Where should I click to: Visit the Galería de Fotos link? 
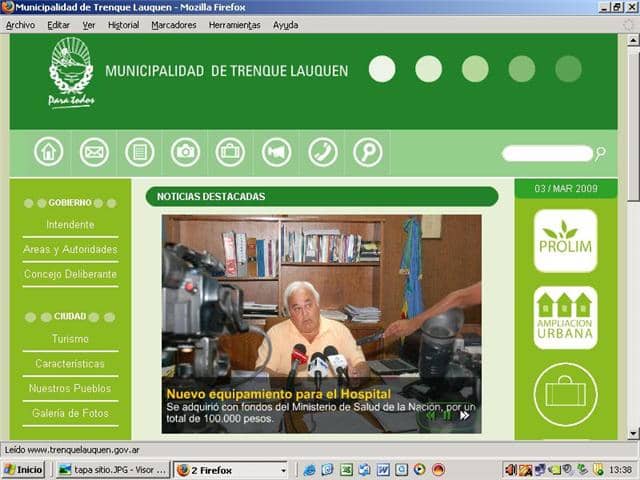tap(70, 413)
